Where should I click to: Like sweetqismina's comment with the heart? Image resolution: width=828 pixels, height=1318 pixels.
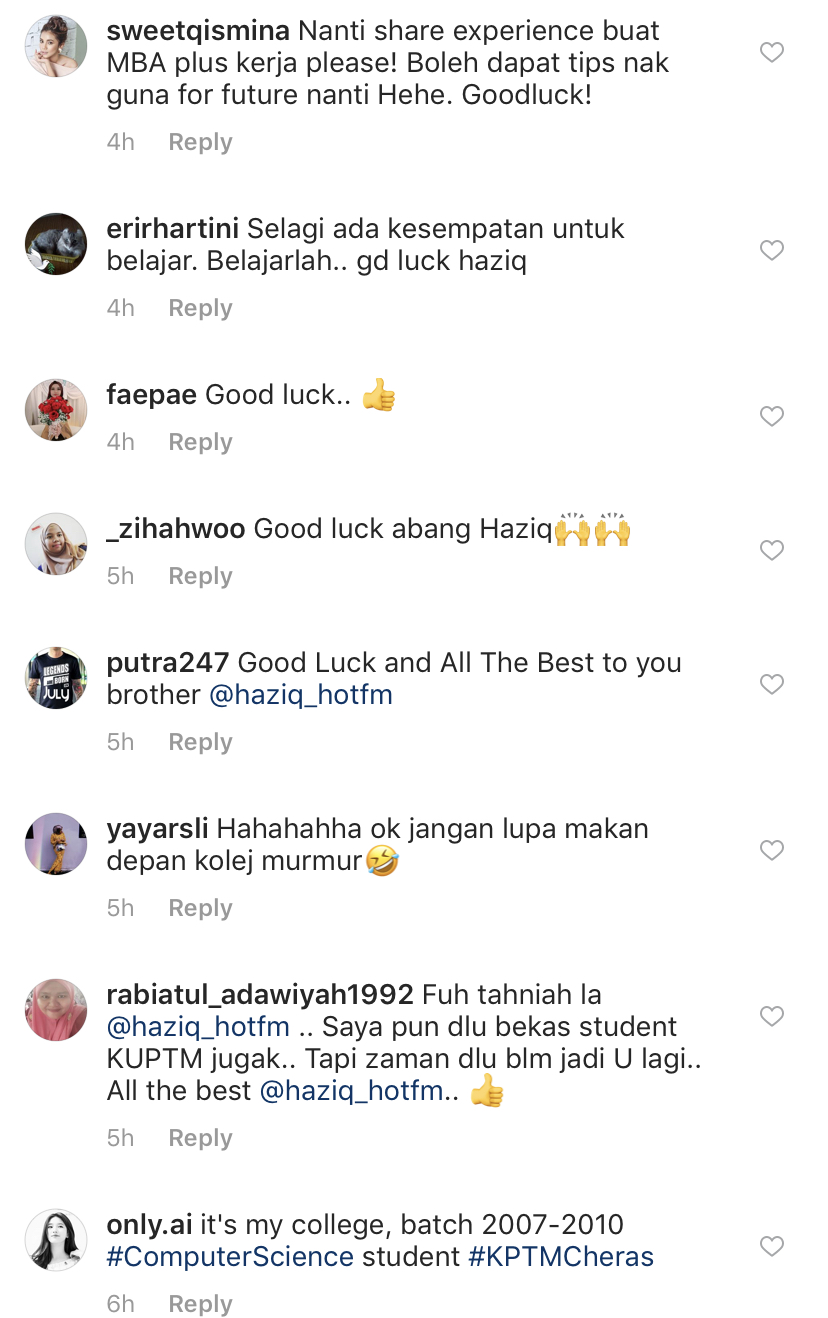(772, 52)
